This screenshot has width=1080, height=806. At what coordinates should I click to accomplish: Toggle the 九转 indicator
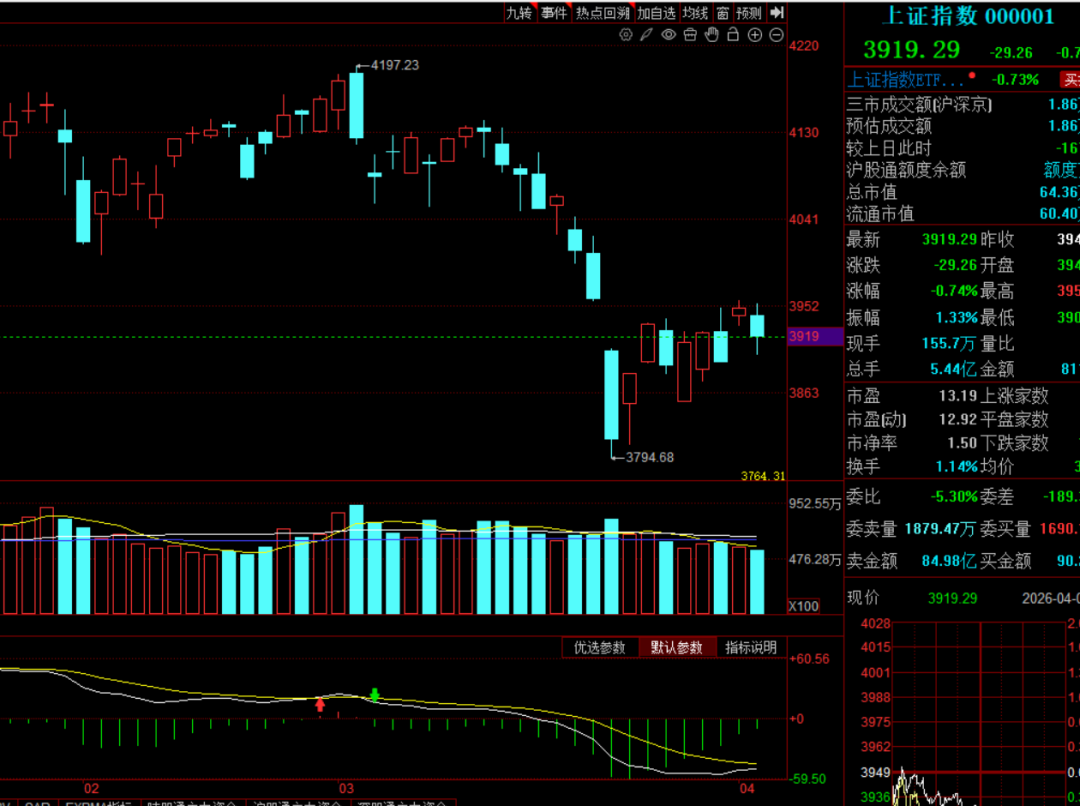519,12
